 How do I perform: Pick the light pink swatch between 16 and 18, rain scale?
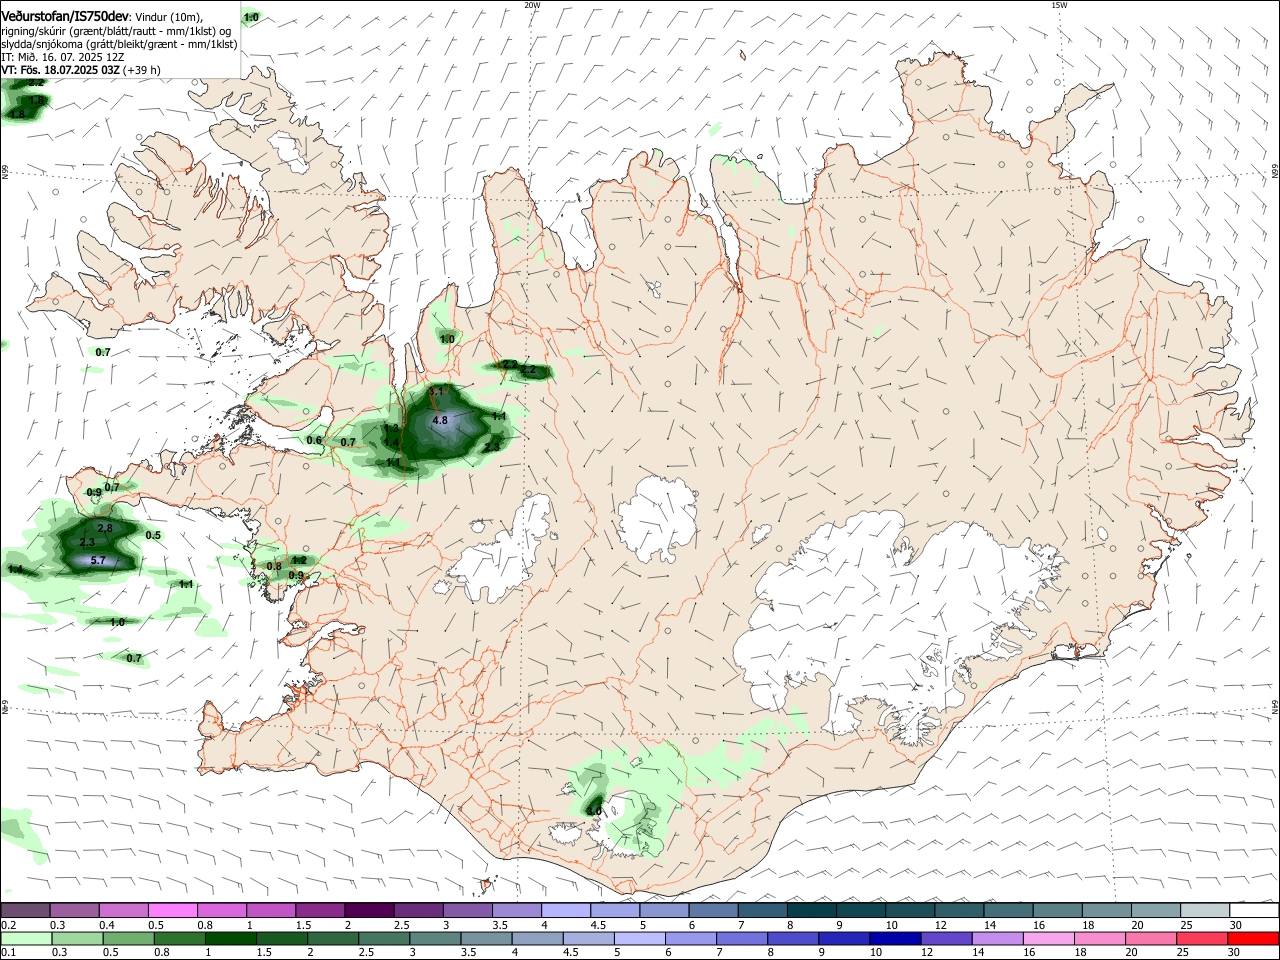1049,938
